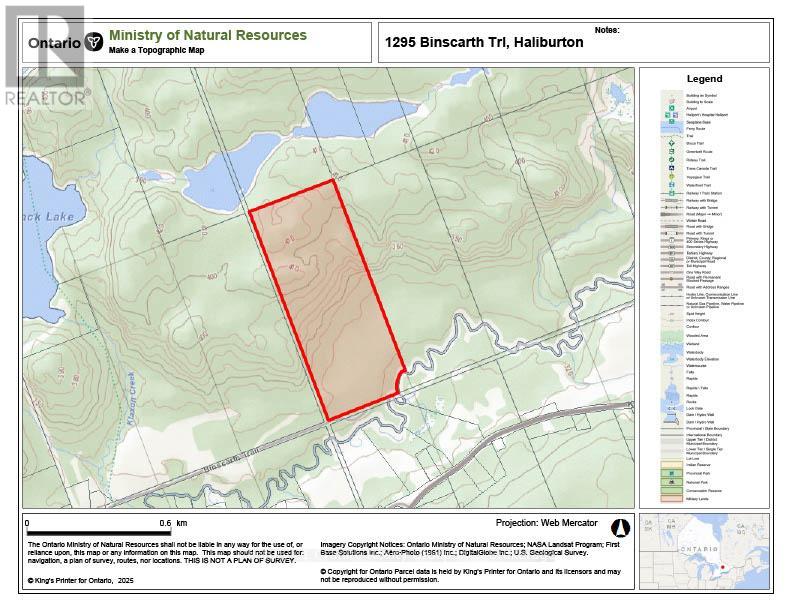
Task: Click the Legend panel heading
Action: pyautogui.click(x=703, y=79)
